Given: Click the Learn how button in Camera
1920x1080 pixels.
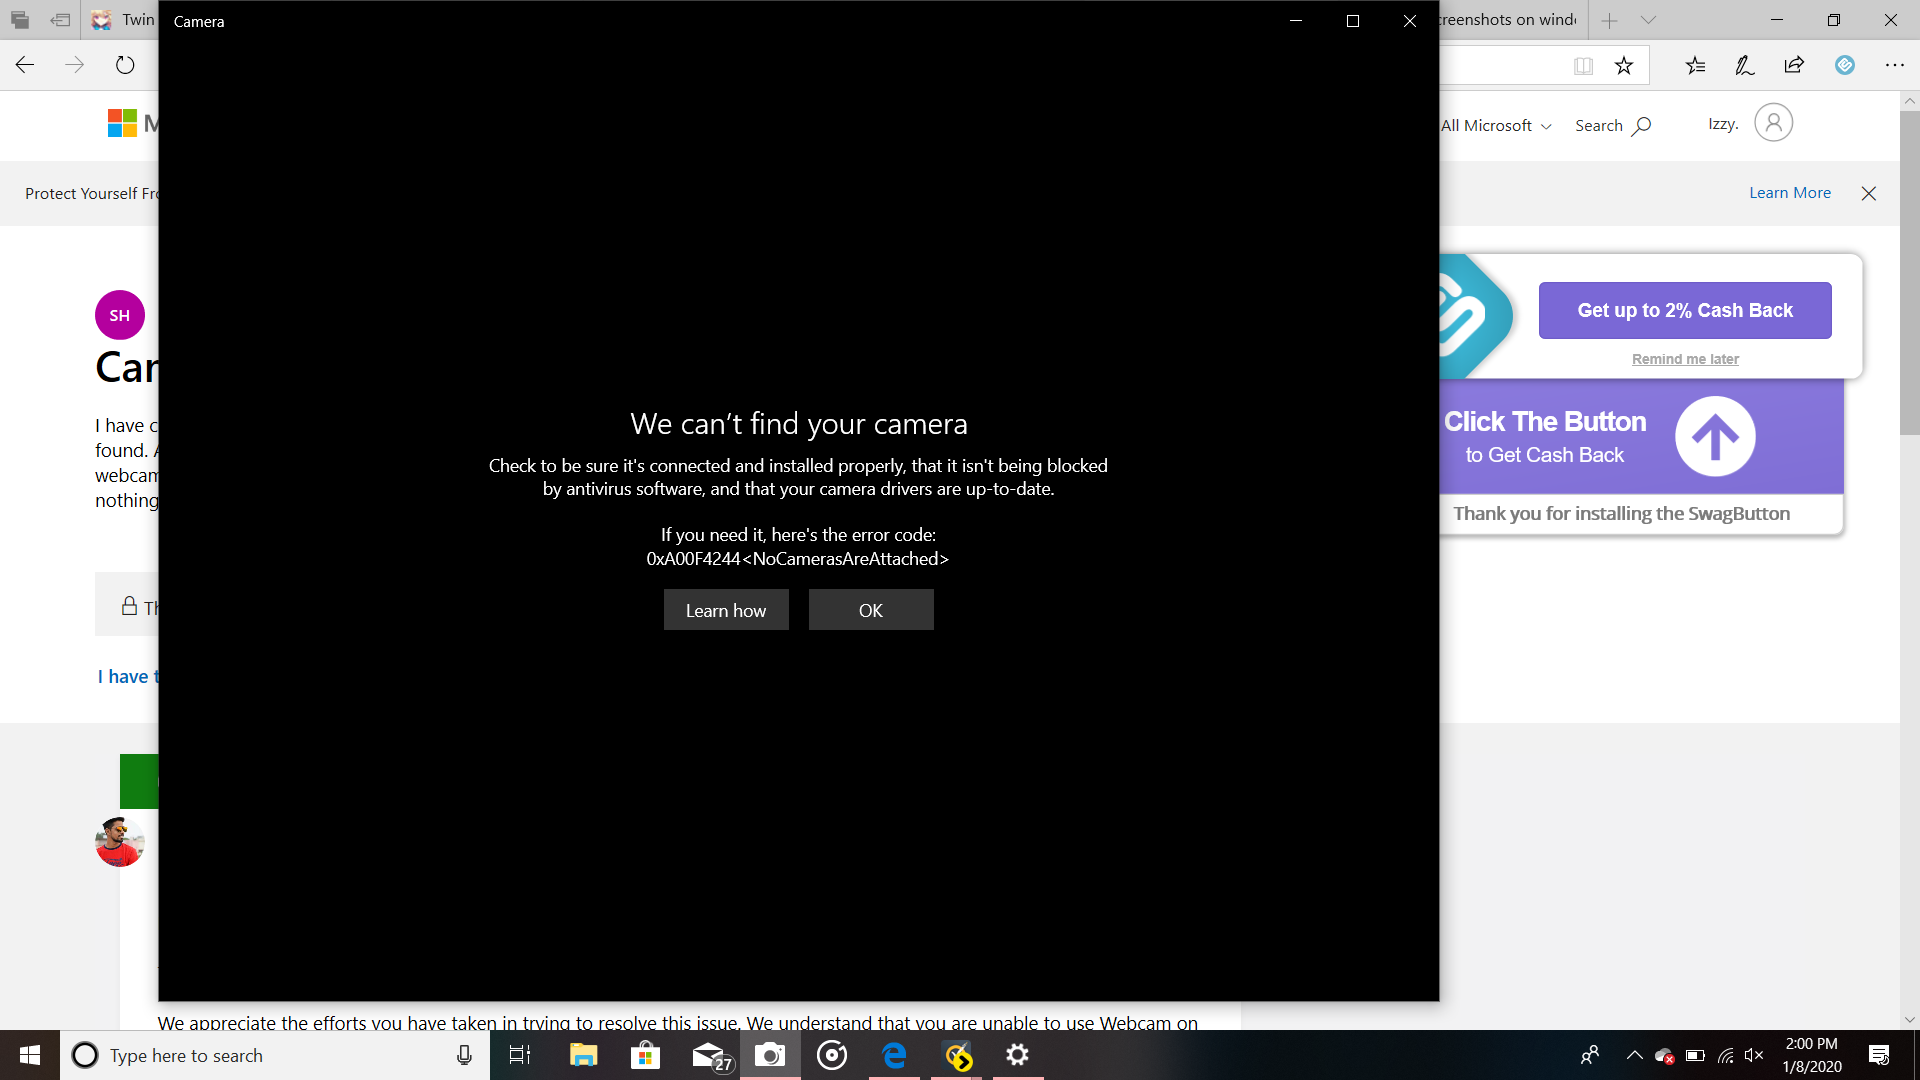Looking at the screenshot, I should tap(726, 610).
